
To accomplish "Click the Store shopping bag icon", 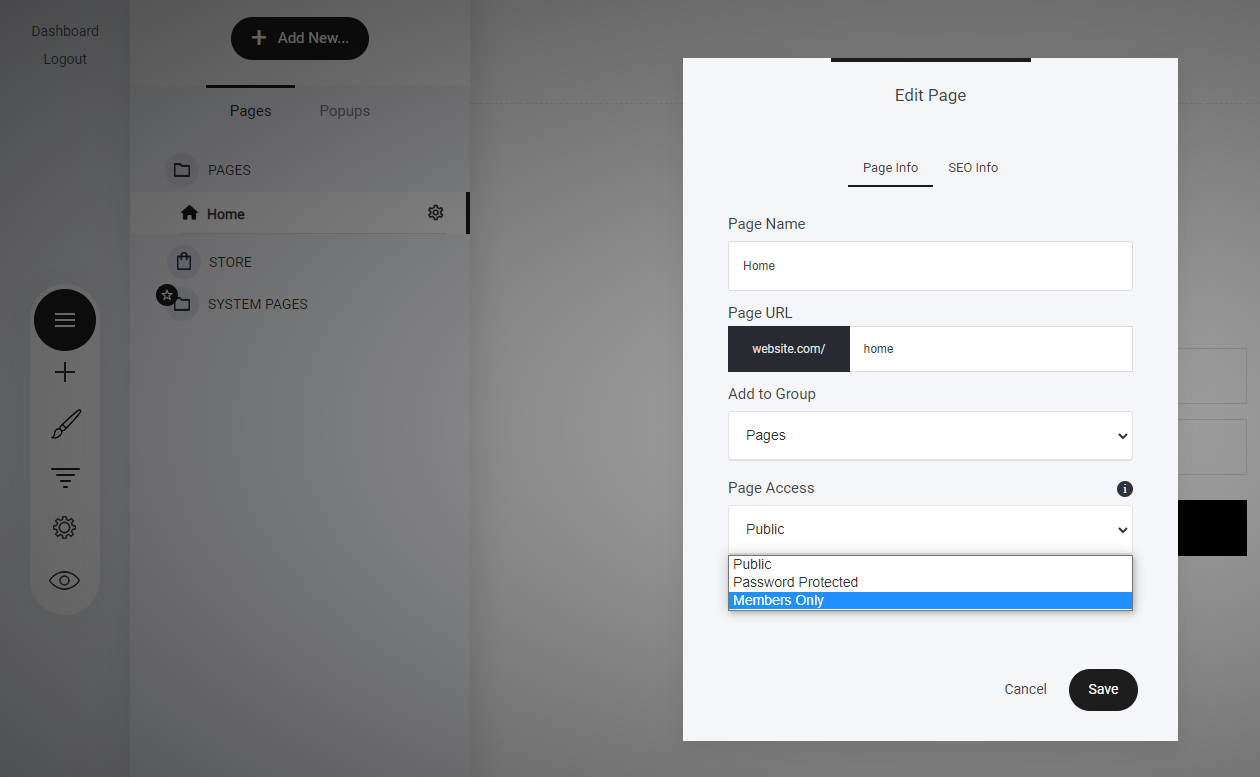I will click(183, 262).
